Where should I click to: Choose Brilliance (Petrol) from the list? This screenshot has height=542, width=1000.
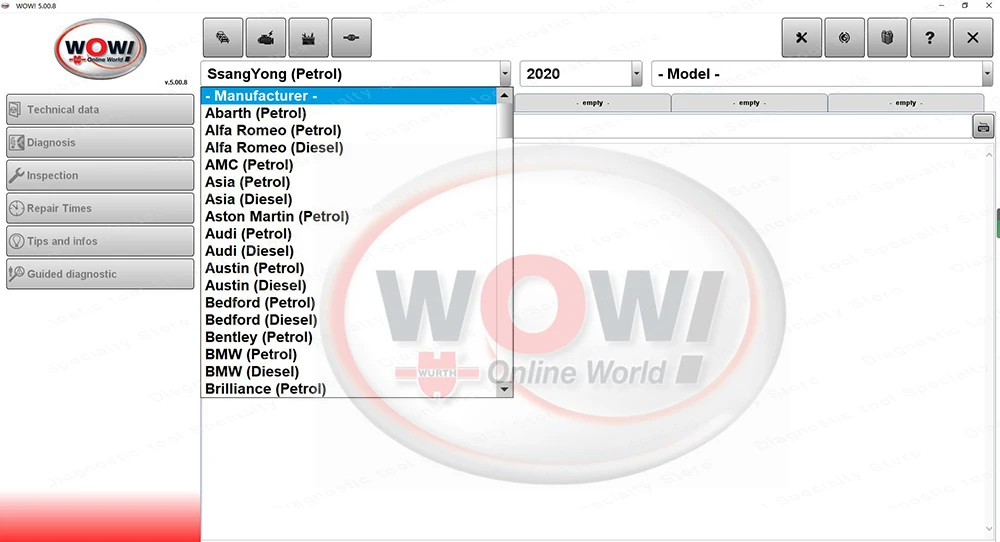coord(349,388)
